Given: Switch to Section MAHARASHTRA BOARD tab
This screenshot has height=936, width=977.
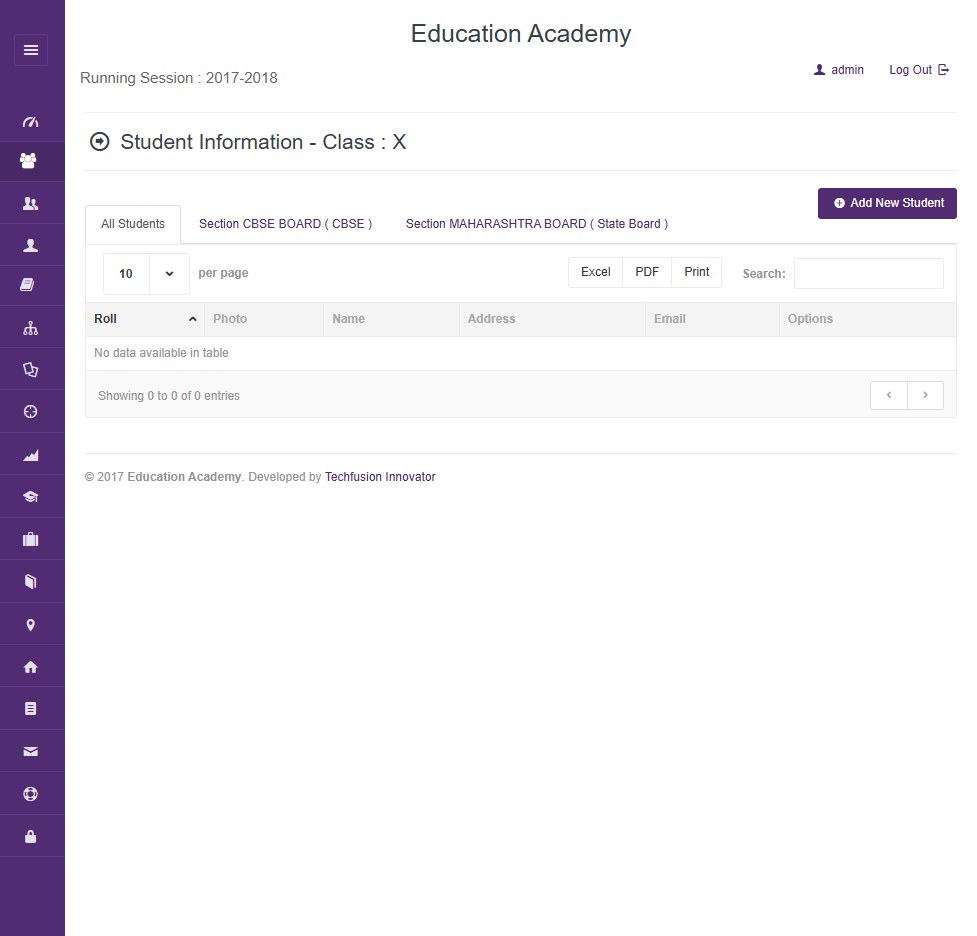Looking at the screenshot, I should [x=537, y=224].
